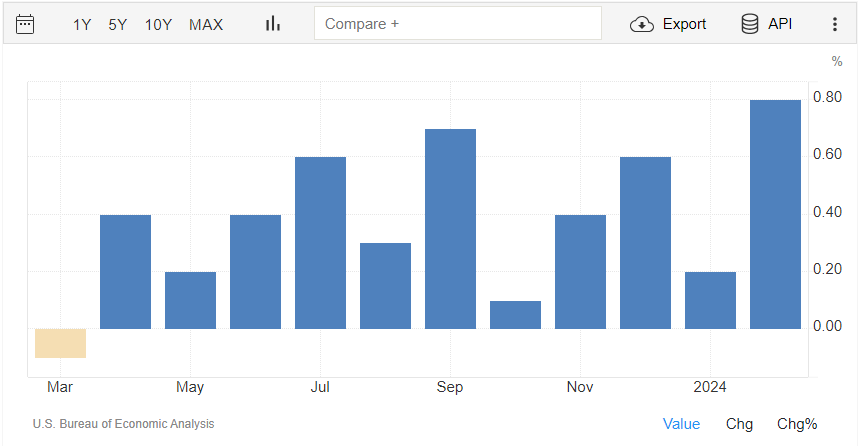Viewport: 858px width, 446px height.
Task: Click the 0.40 bar at Nov
Action: (581, 272)
